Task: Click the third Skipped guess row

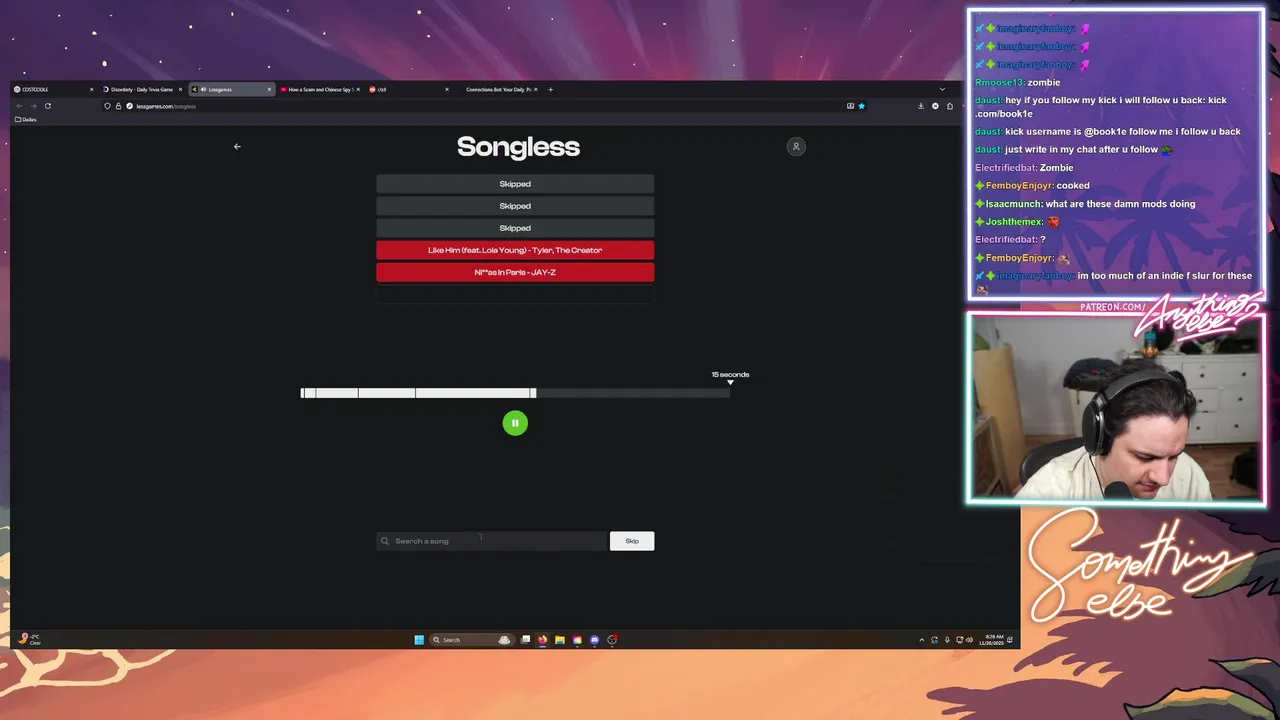Action: point(515,228)
